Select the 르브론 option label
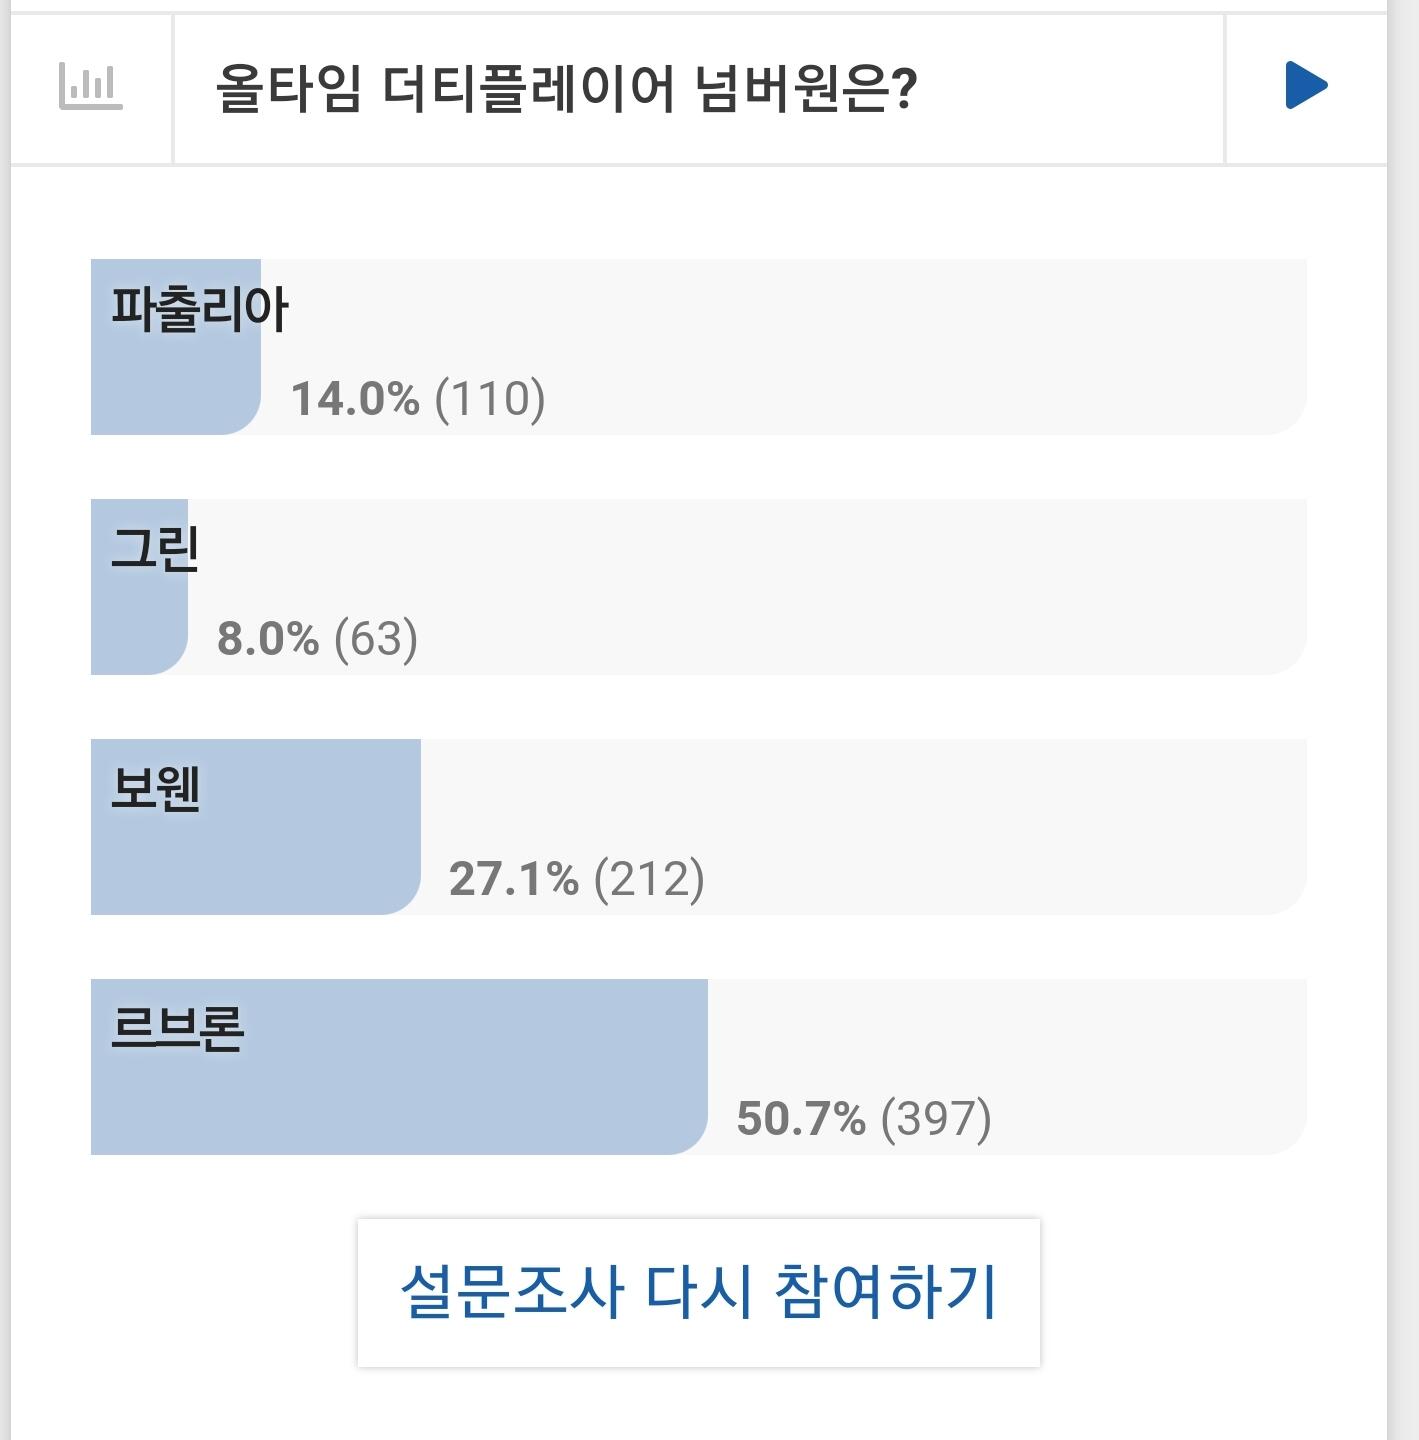 (x=178, y=1029)
